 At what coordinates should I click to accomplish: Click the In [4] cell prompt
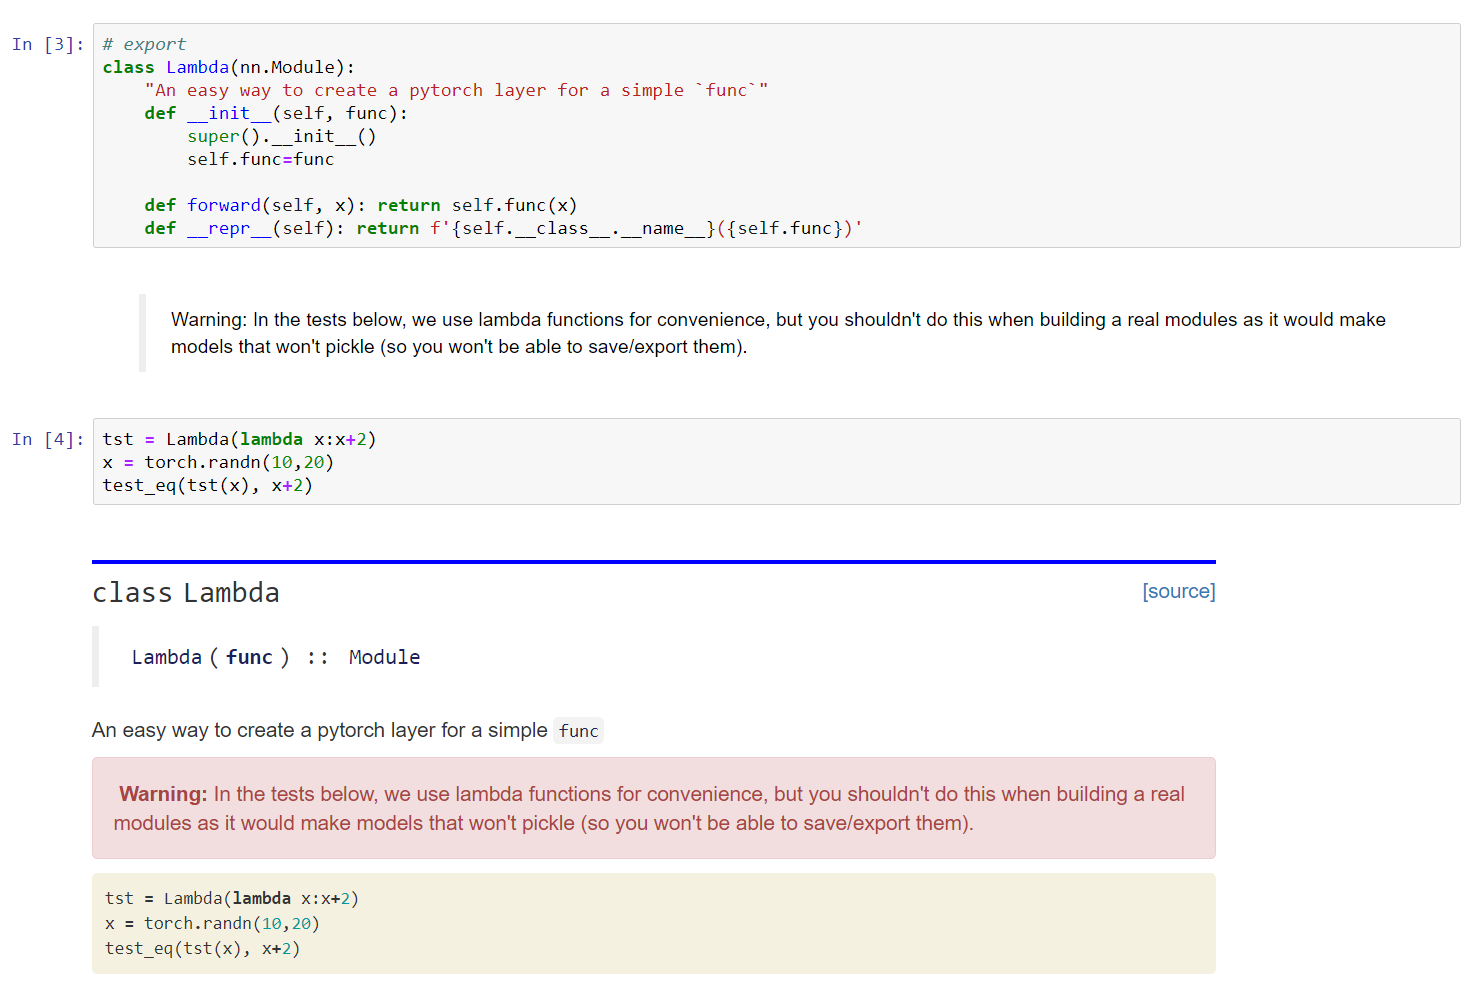coord(48,439)
